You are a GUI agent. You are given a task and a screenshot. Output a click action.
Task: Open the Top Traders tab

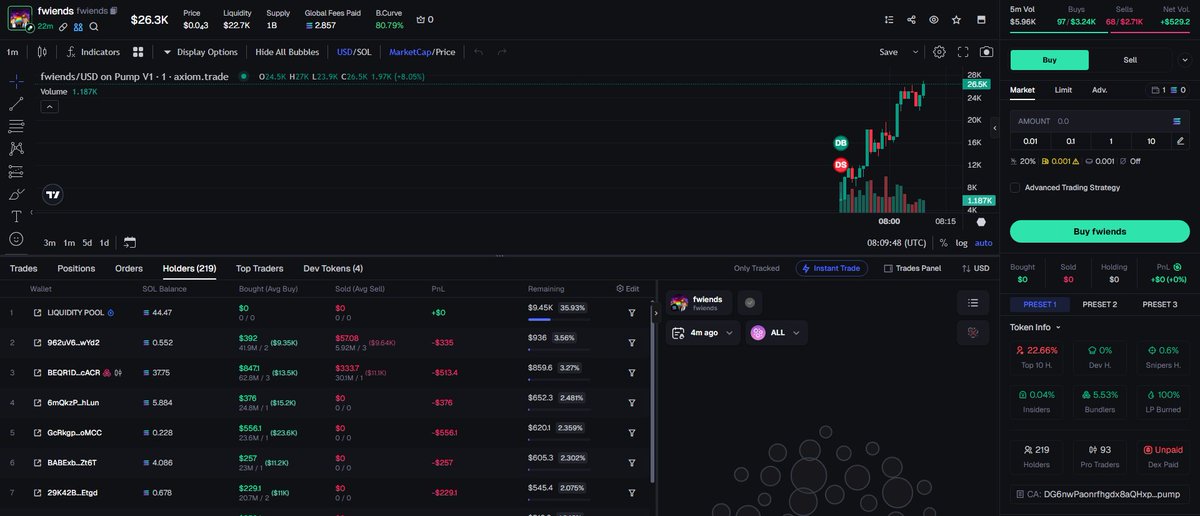coord(259,268)
